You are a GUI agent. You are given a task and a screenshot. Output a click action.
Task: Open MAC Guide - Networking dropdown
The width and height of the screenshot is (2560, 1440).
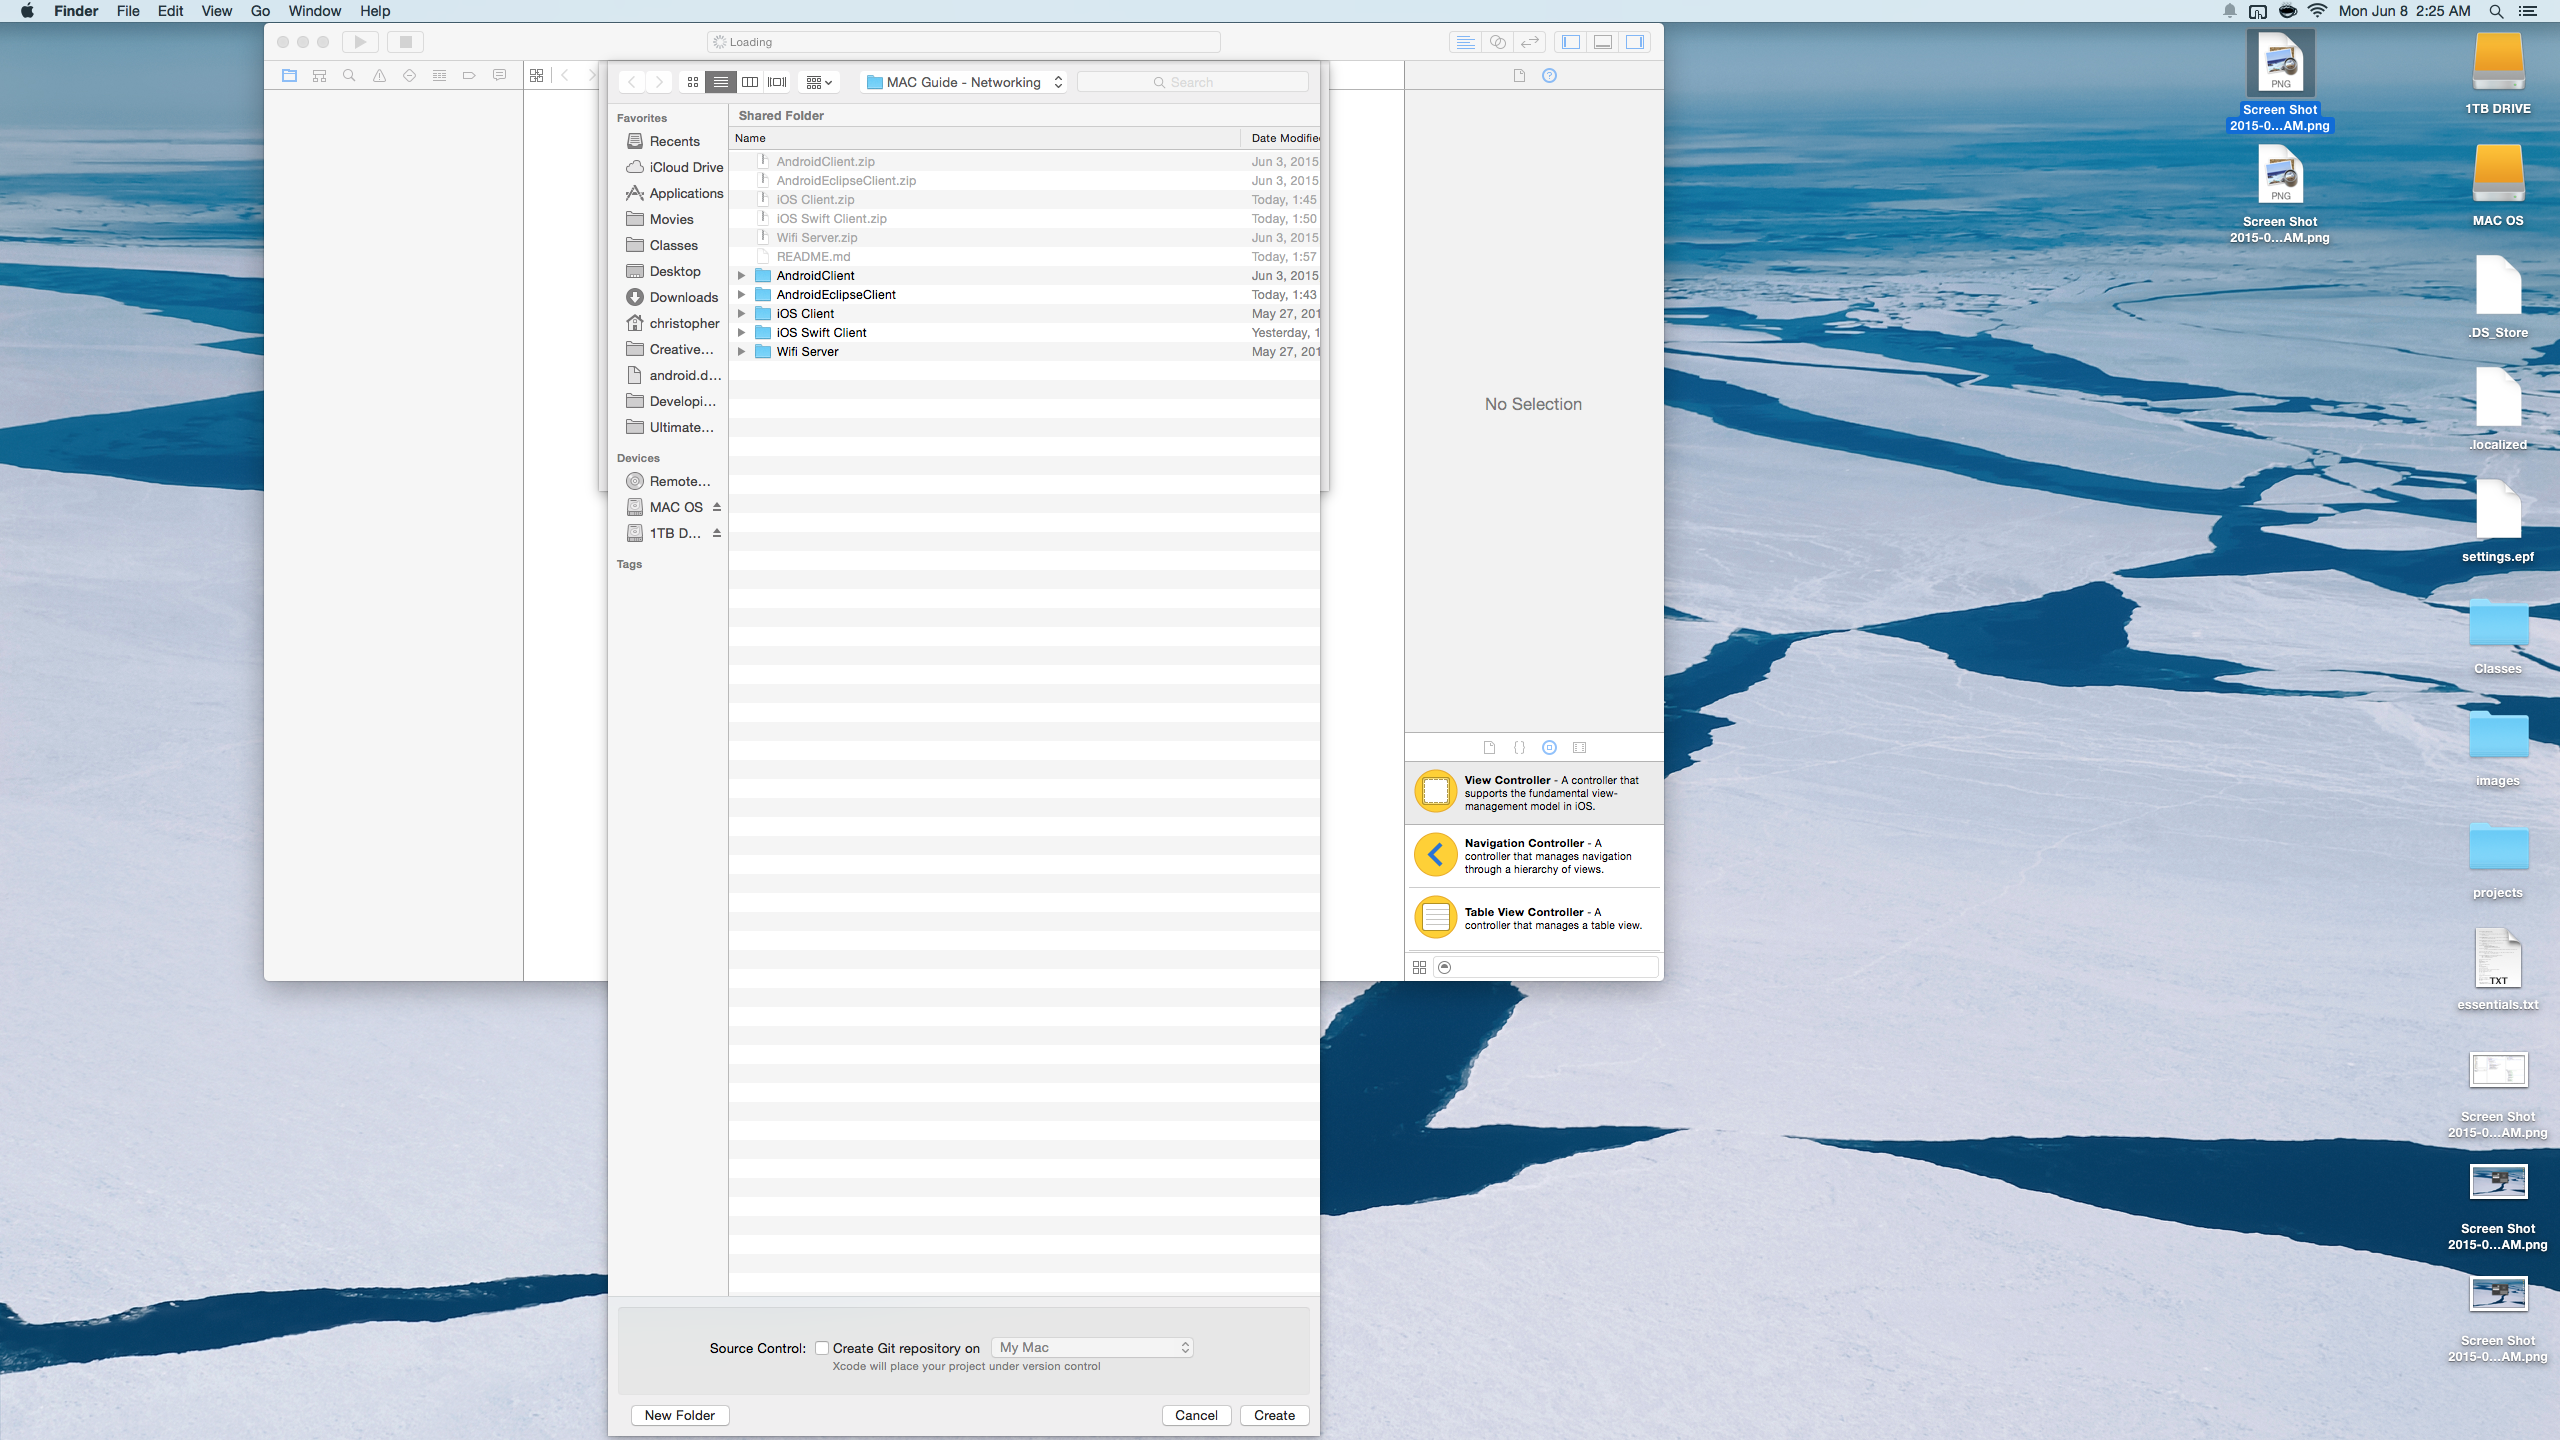pyautogui.click(x=965, y=81)
